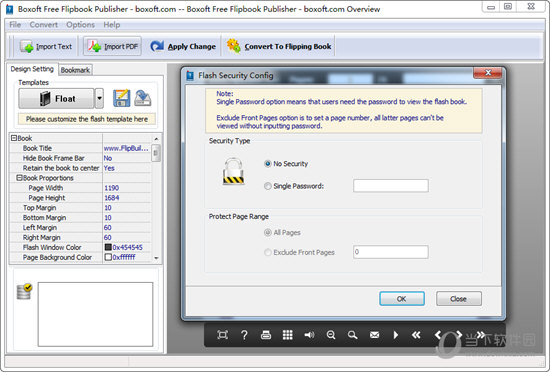
Task: Go to last page double-right arrow
Action: click(x=480, y=335)
